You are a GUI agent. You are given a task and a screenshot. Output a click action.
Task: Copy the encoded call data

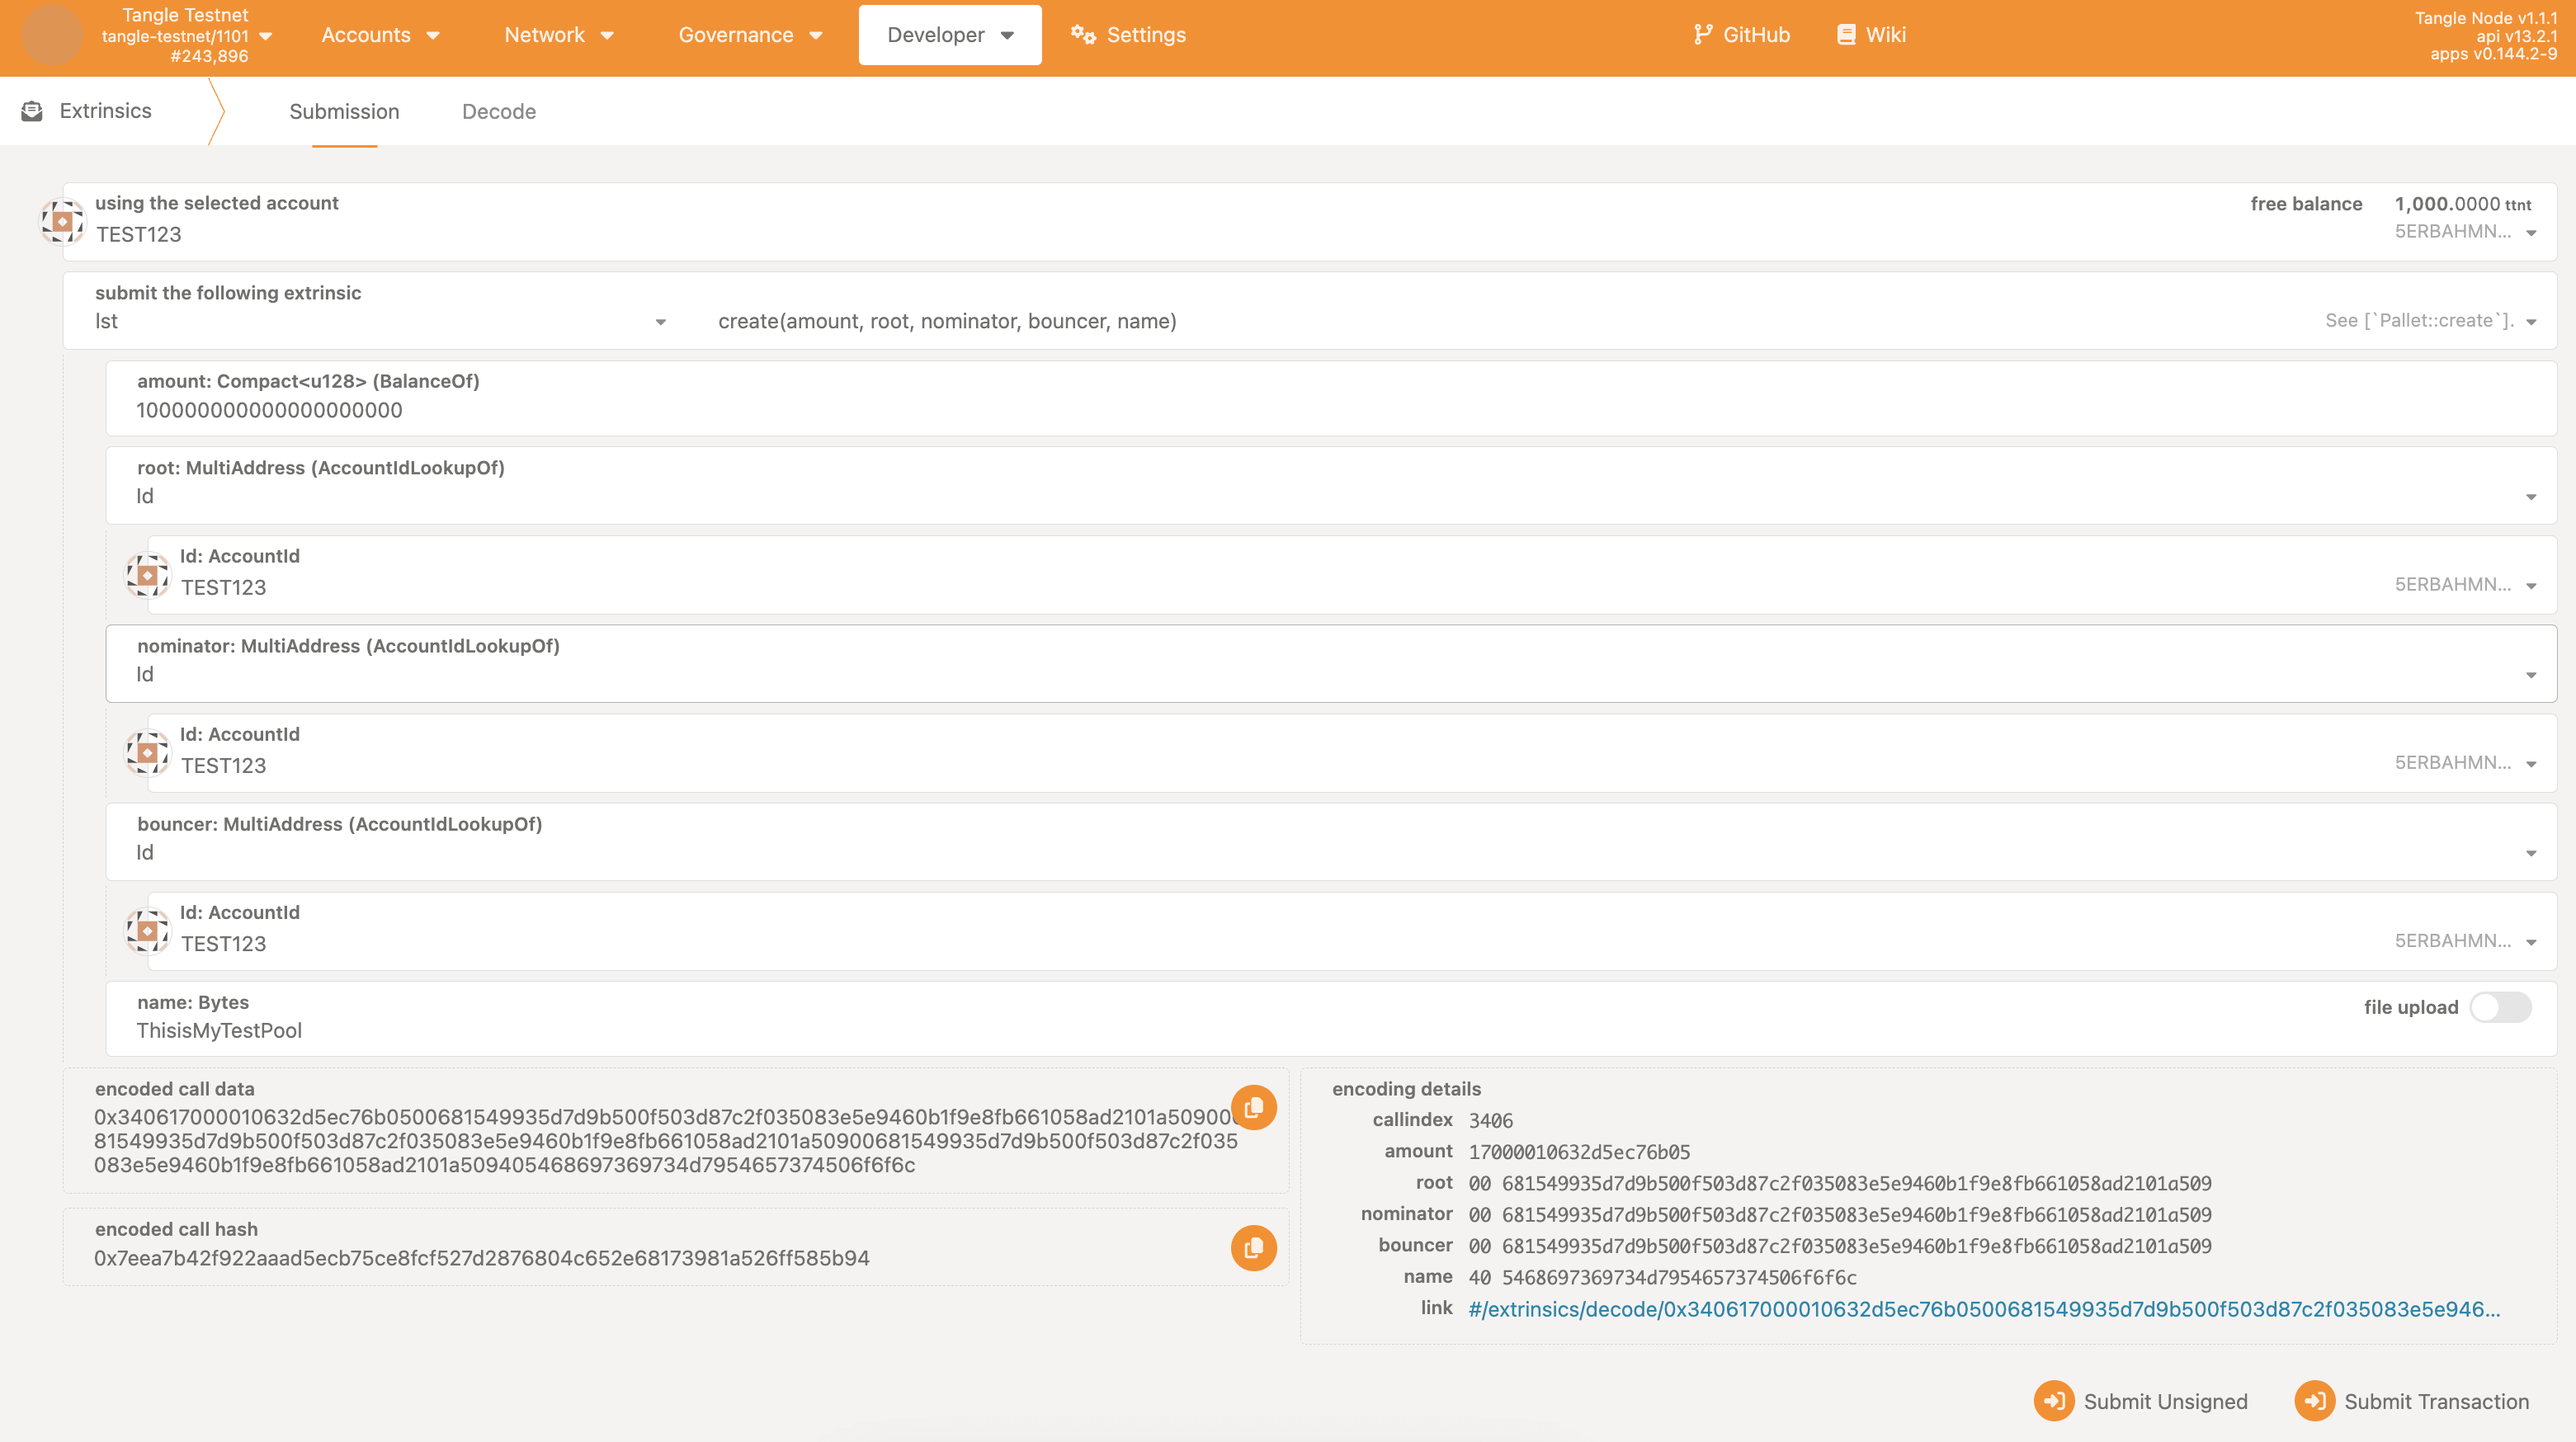pyautogui.click(x=1253, y=1107)
